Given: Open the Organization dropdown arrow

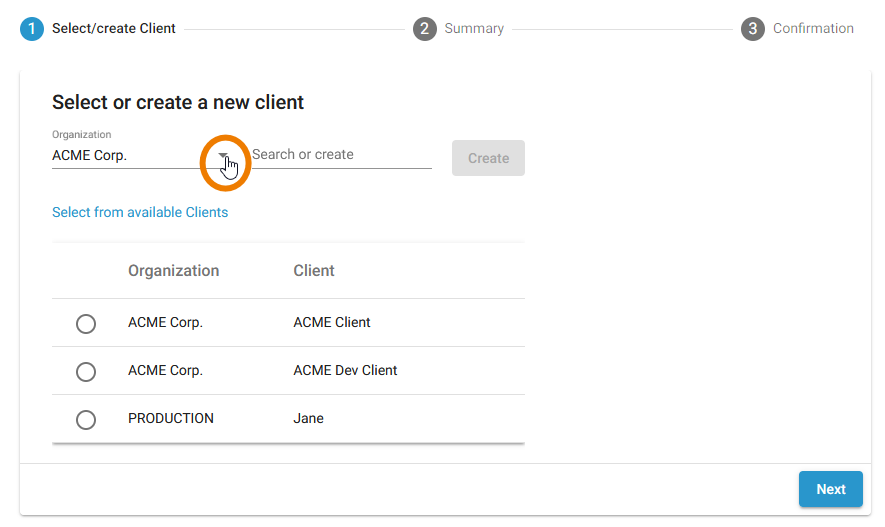Looking at the screenshot, I should 224,156.
